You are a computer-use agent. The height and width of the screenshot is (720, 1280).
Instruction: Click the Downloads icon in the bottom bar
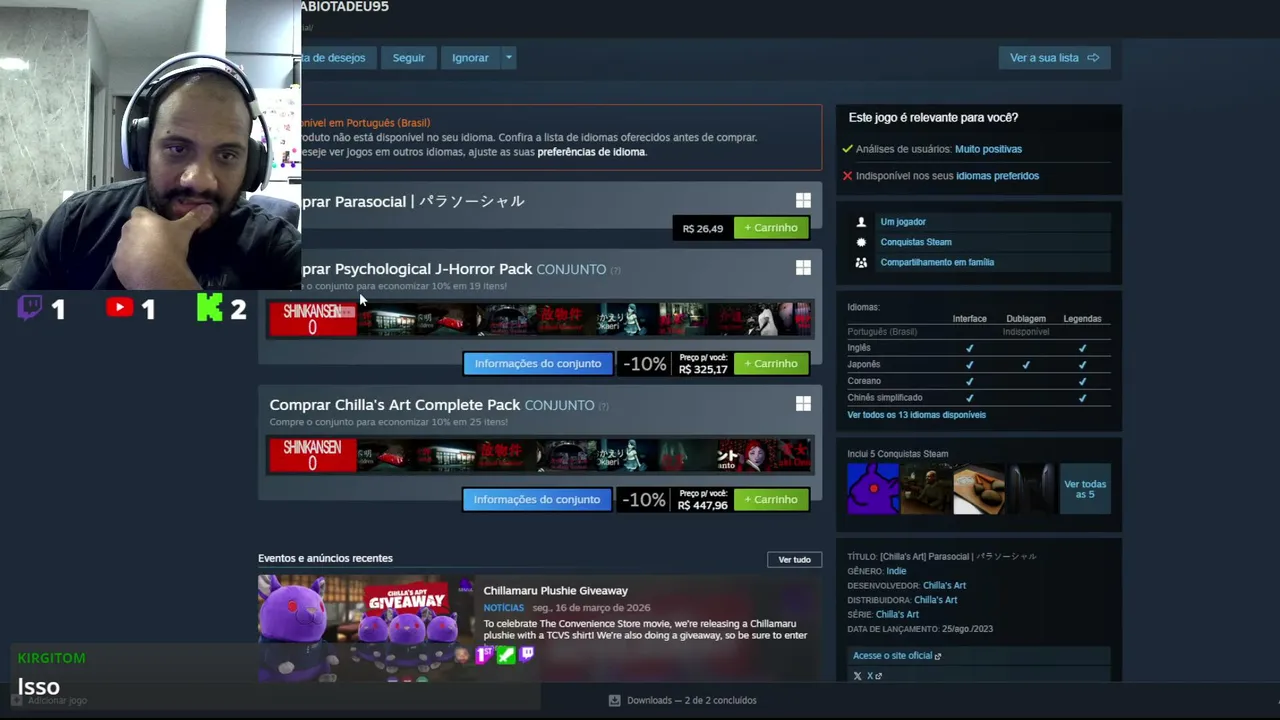(x=614, y=700)
